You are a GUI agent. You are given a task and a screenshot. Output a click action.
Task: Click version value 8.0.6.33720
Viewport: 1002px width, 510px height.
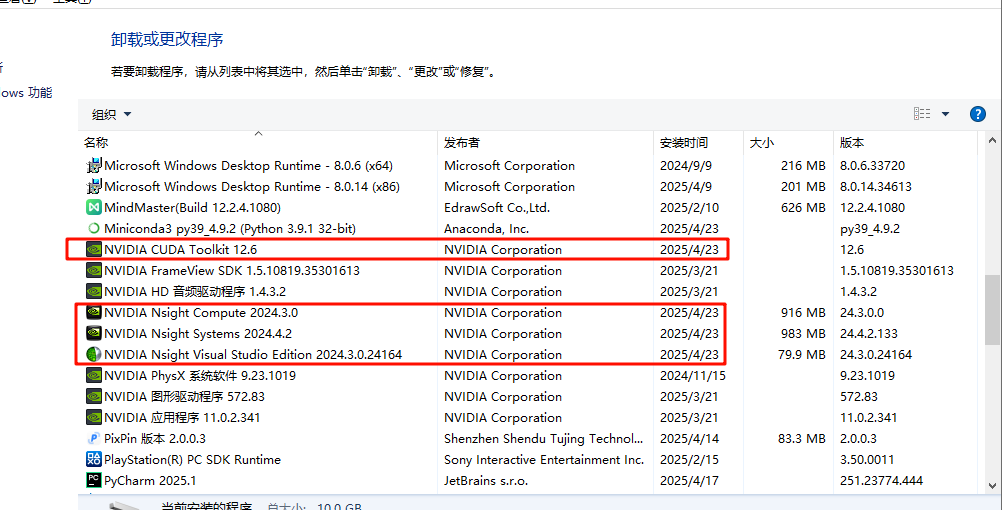(x=872, y=166)
